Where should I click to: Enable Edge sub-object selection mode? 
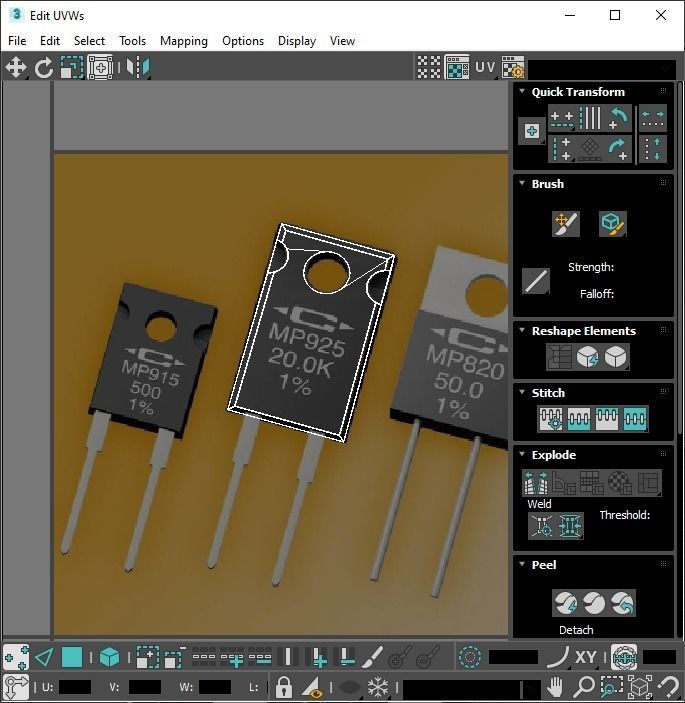pyautogui.click(x=44, y=658)
